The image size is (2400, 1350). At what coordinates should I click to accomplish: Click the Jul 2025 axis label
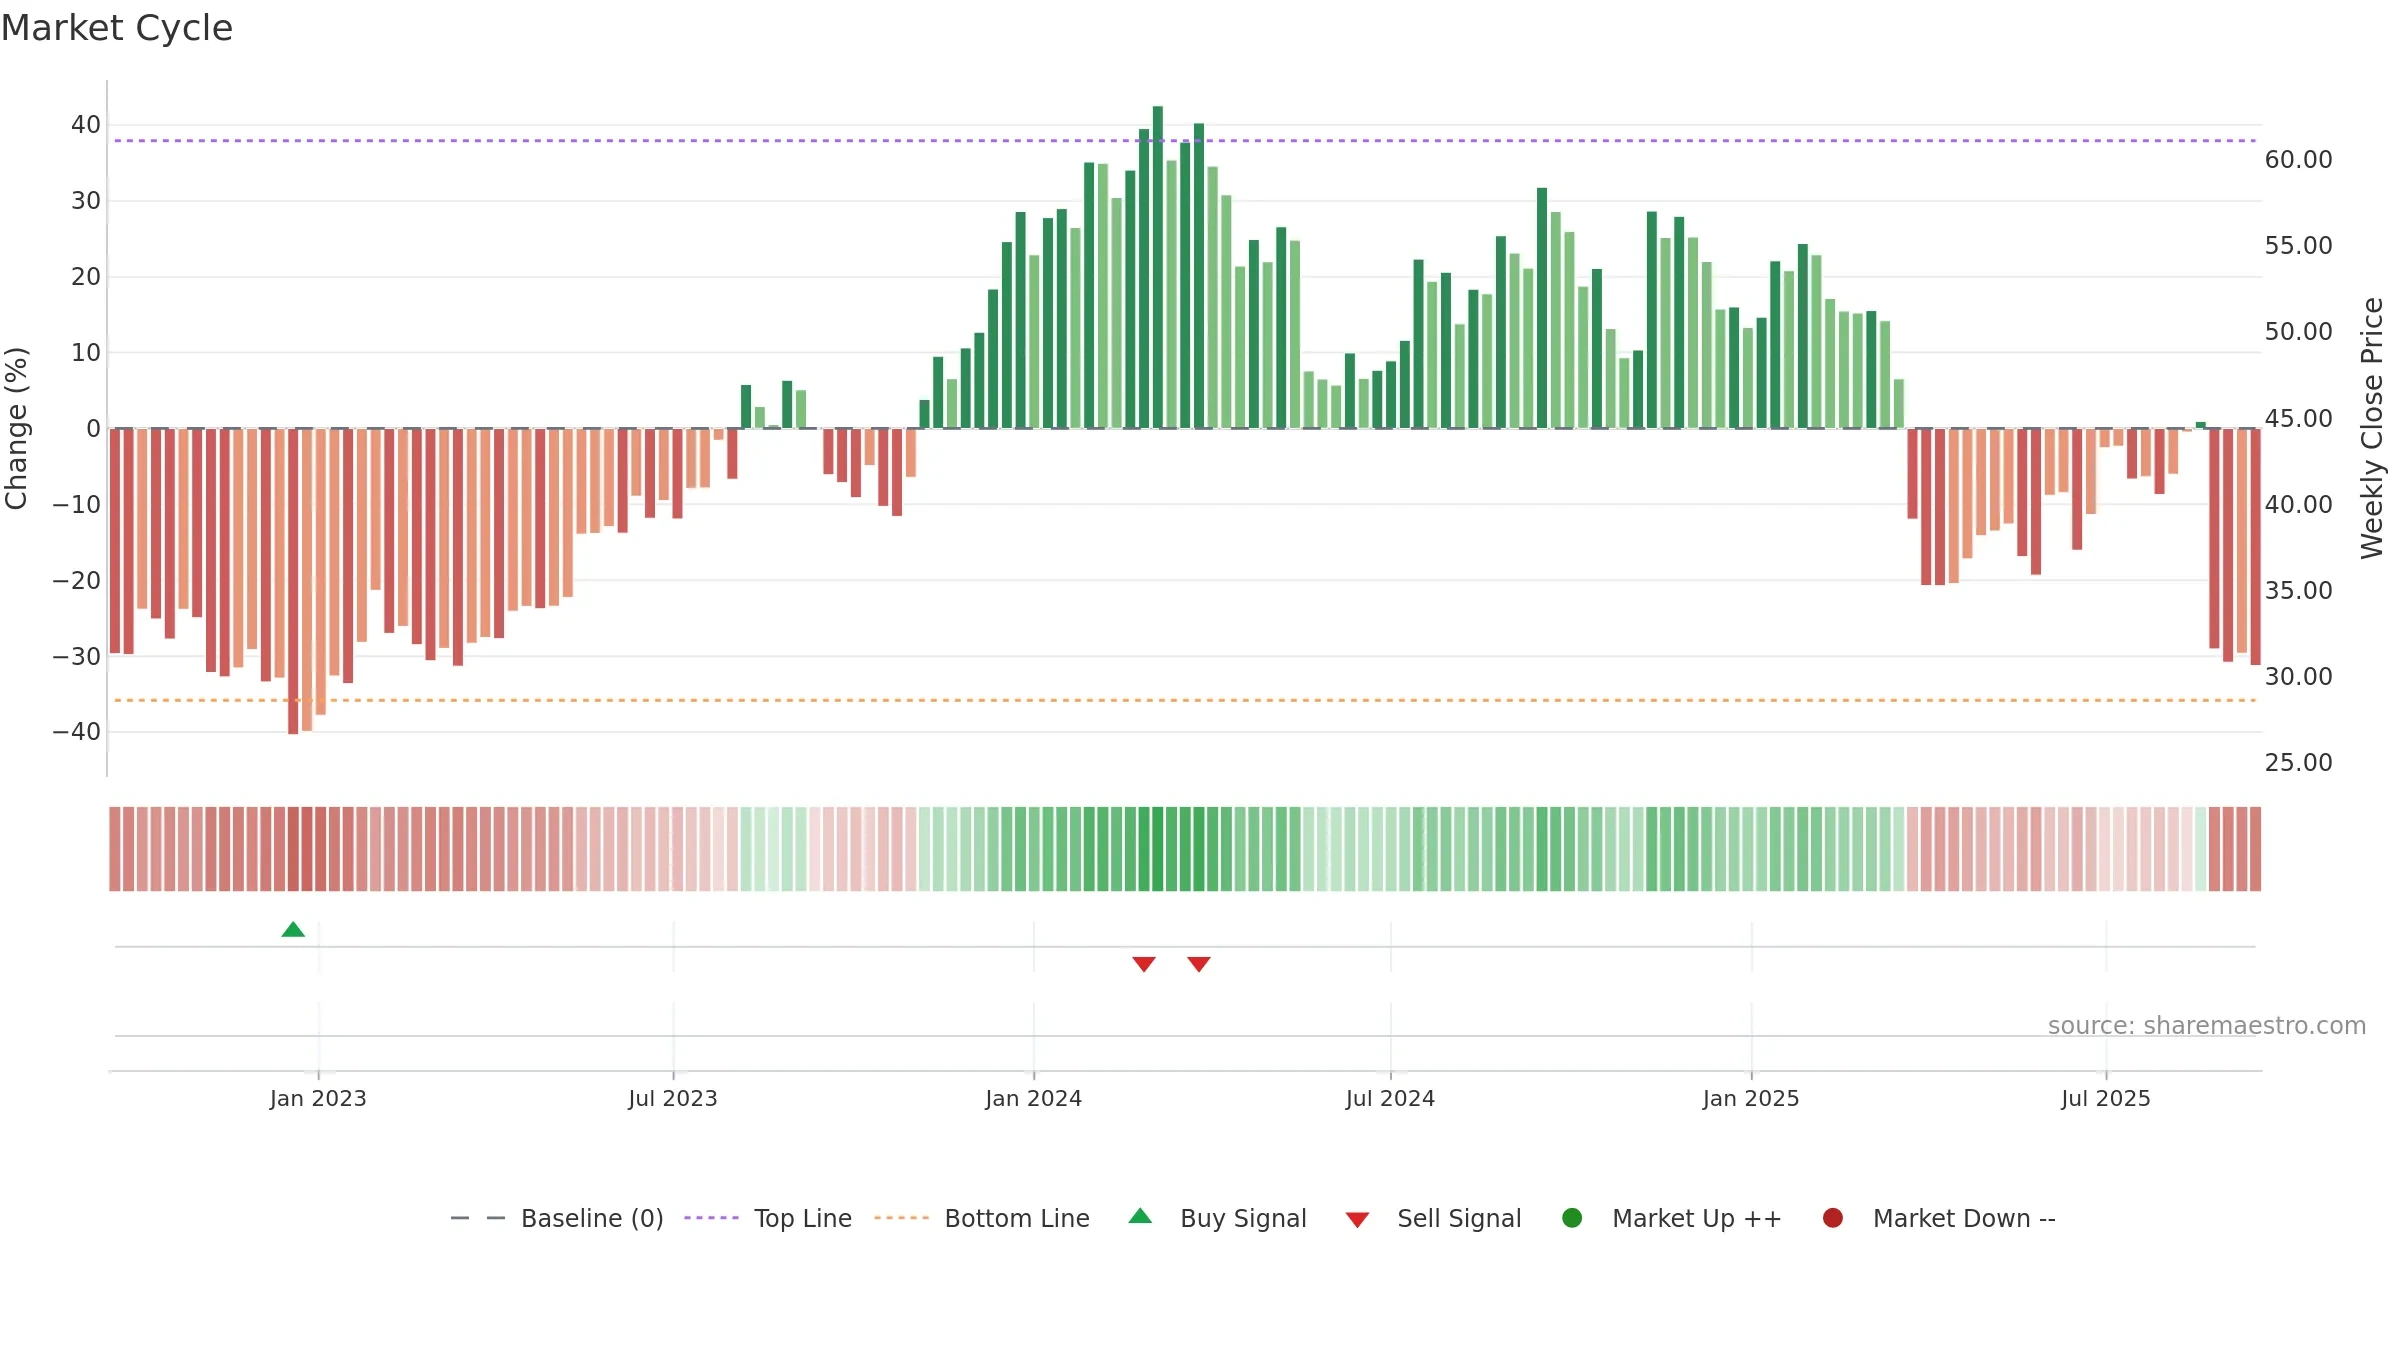2106,1099
